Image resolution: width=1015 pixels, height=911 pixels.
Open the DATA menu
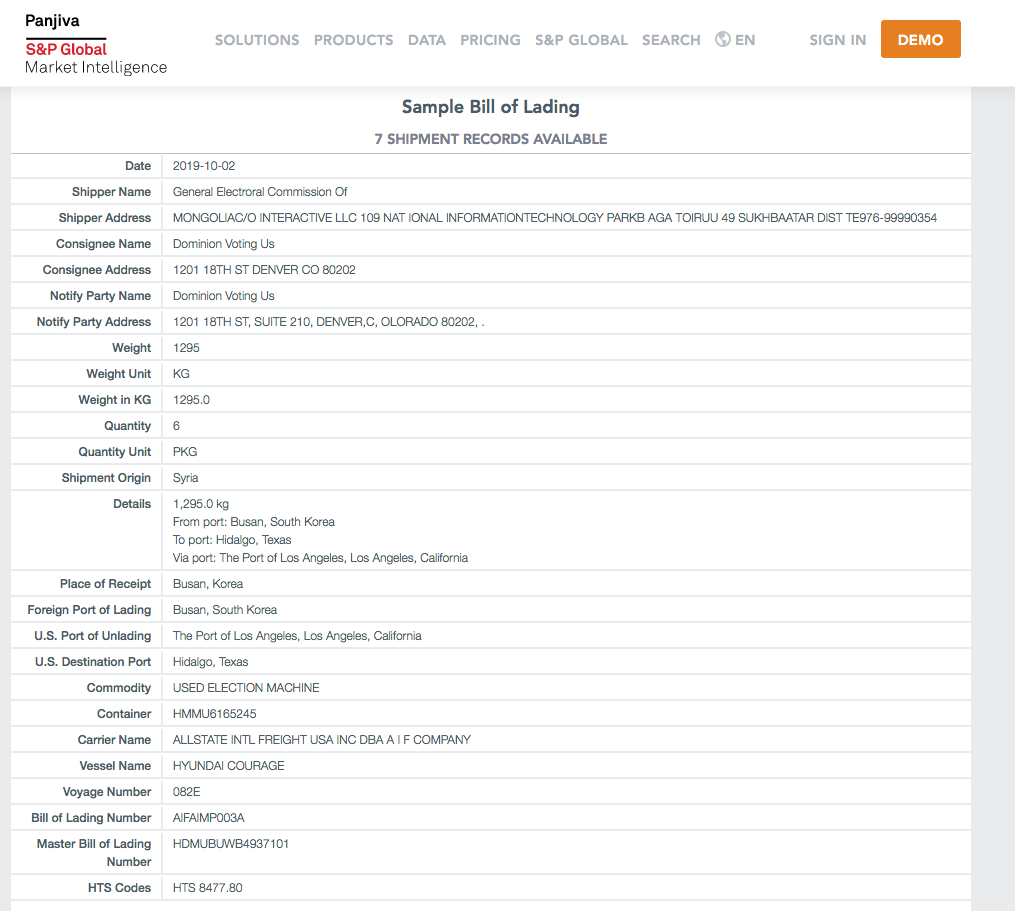[427, 40]
